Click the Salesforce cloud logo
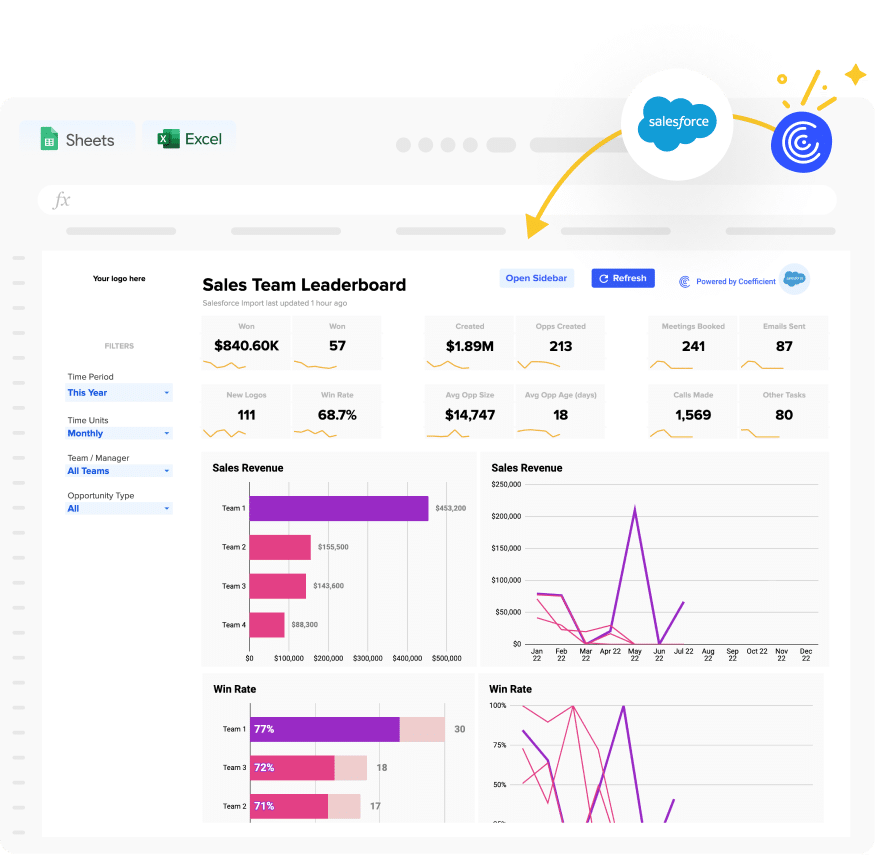Viewport: 875px width, 855px height. (677, 123)
